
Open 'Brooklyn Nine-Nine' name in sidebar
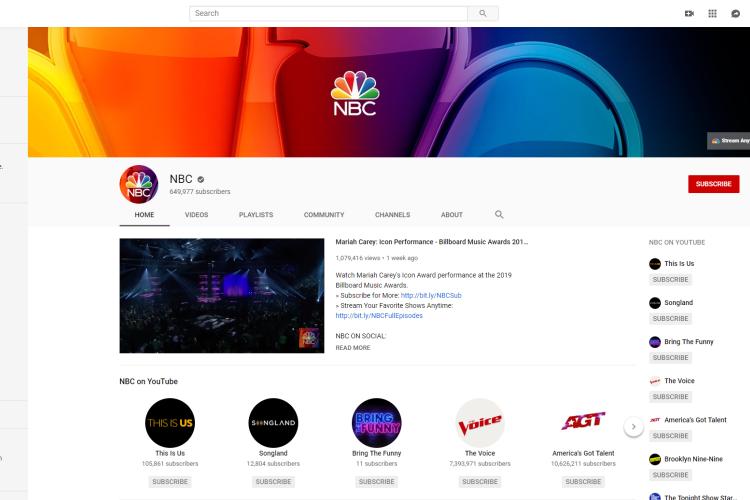pos(694,459)
